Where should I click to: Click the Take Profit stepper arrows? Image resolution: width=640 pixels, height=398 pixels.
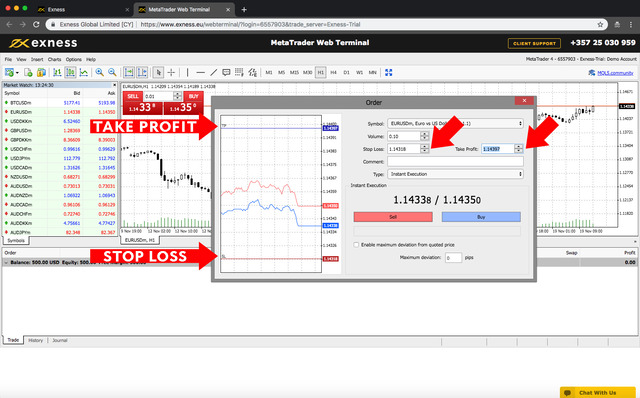pyautogui.click(x=518, y=149)
